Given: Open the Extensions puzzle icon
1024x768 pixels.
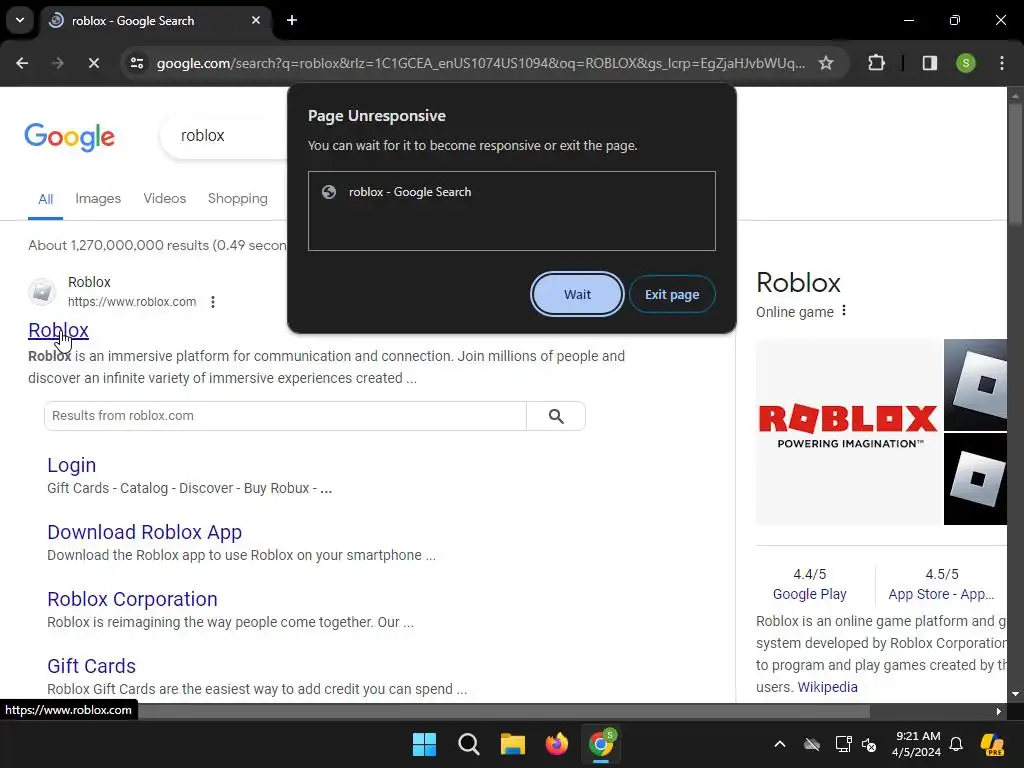Looking at the screenshot, I should pyautogui.click(x=876, y=63).
